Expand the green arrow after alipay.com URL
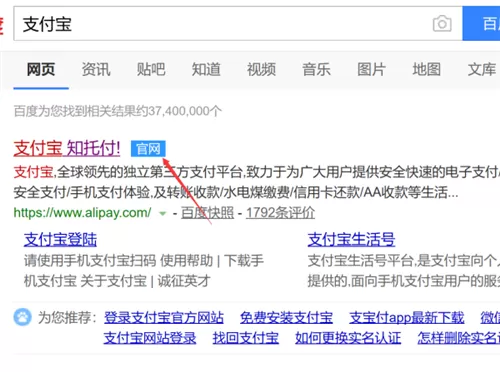This screenshot has height=372, width=500. (x=162, y=213)
